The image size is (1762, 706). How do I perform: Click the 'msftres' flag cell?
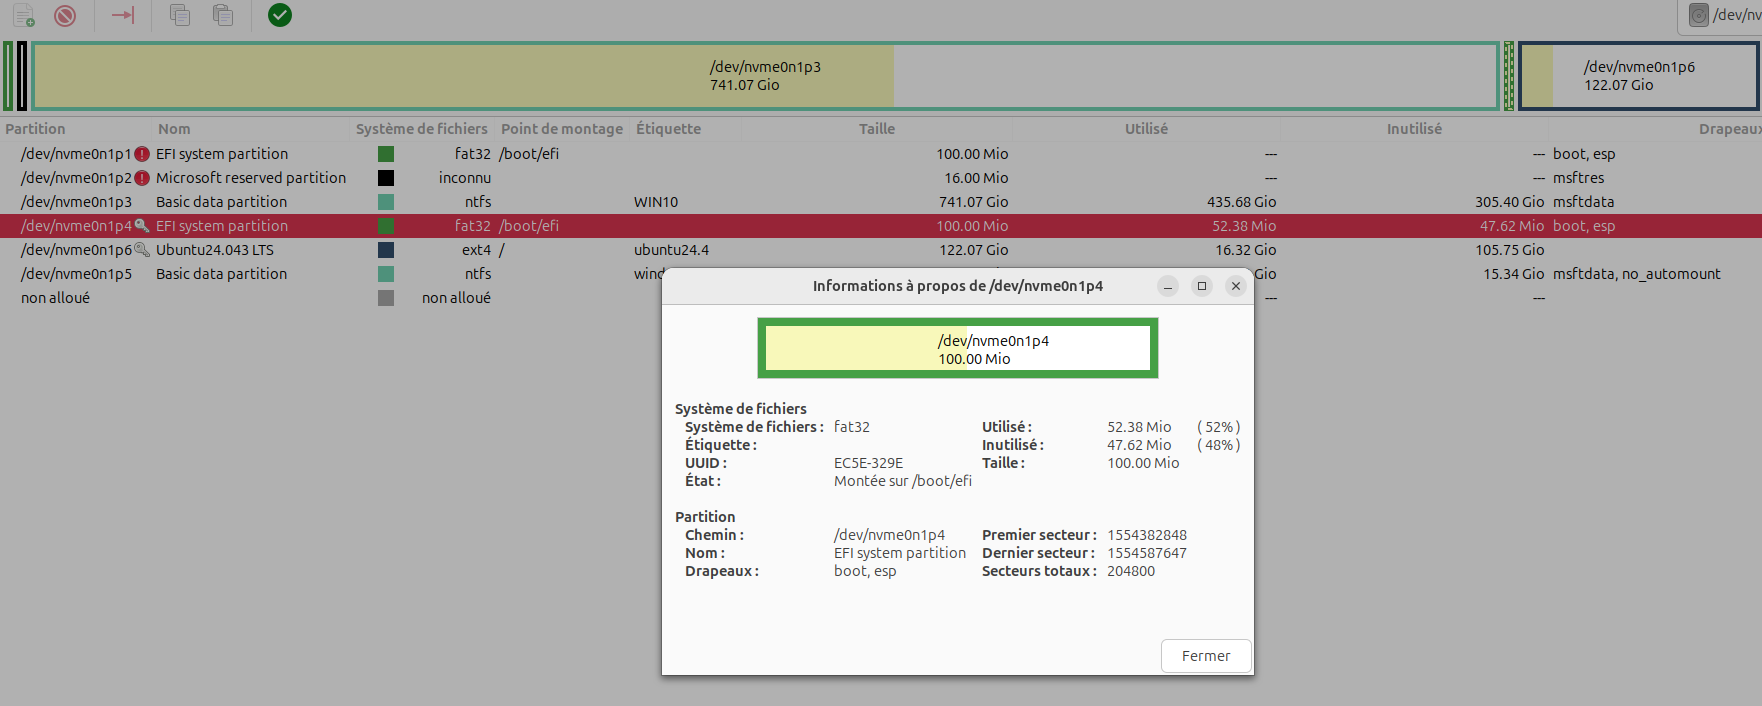pyautogui.click(x=1578, y=178)
